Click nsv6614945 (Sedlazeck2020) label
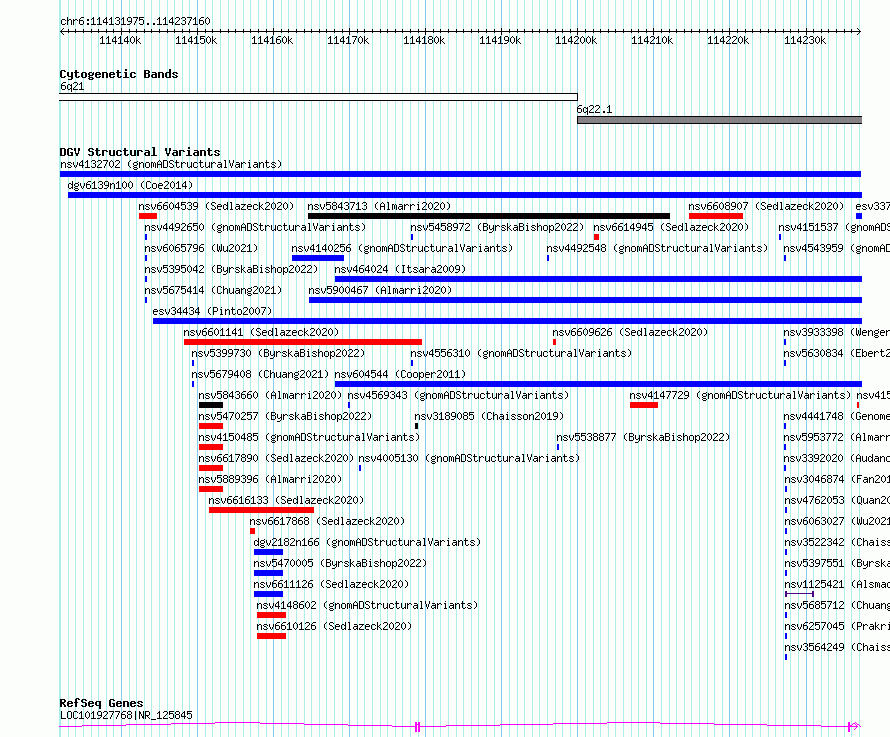The width and height of the screenshot is (890, 737). tap(671, 227)
